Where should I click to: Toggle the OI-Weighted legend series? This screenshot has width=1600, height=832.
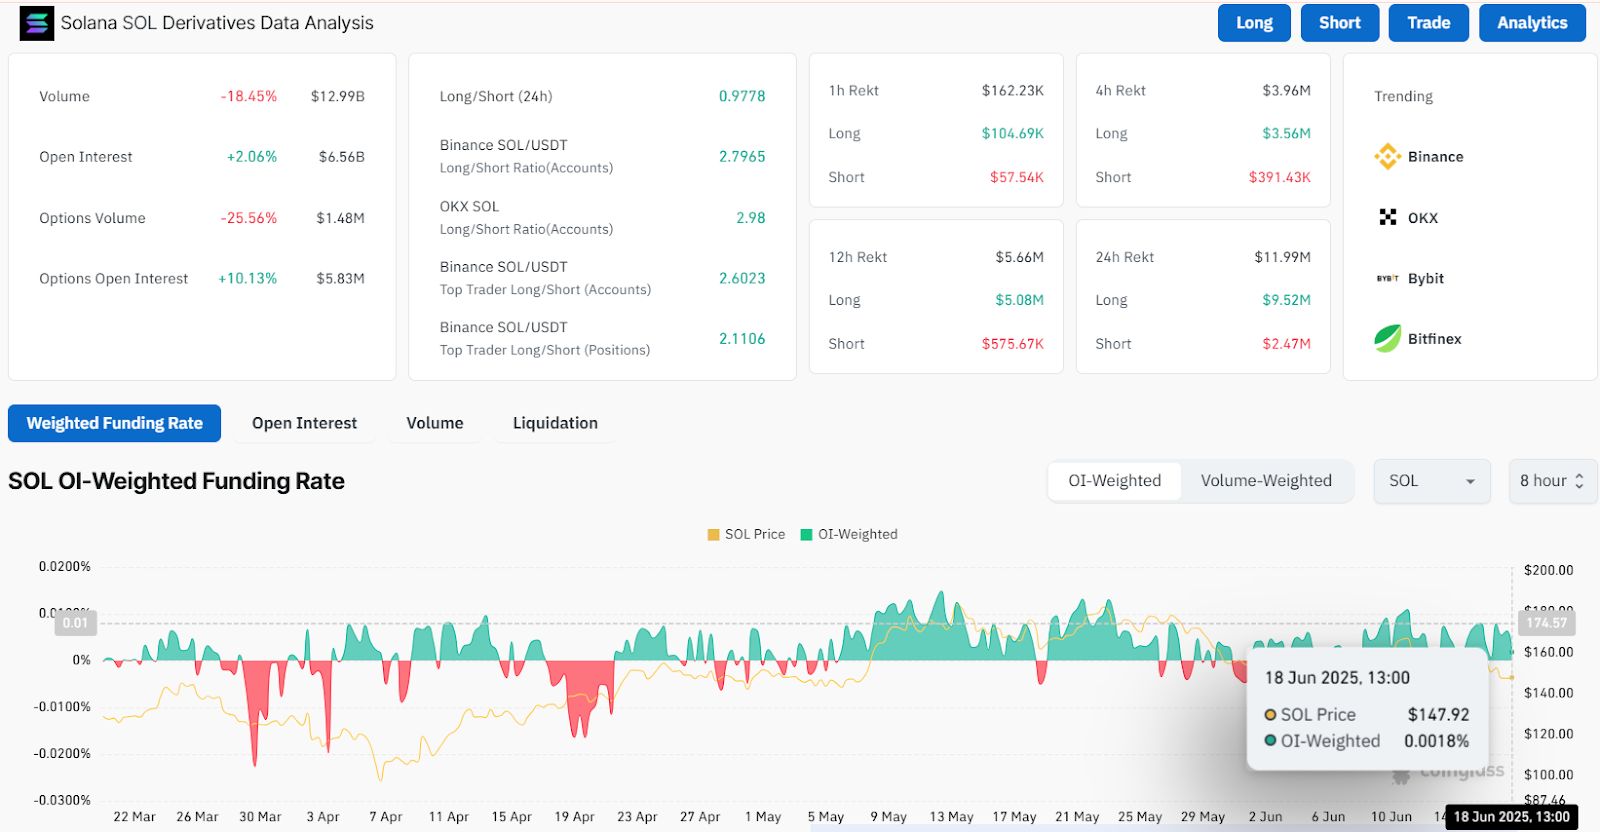tap(849, 534)
